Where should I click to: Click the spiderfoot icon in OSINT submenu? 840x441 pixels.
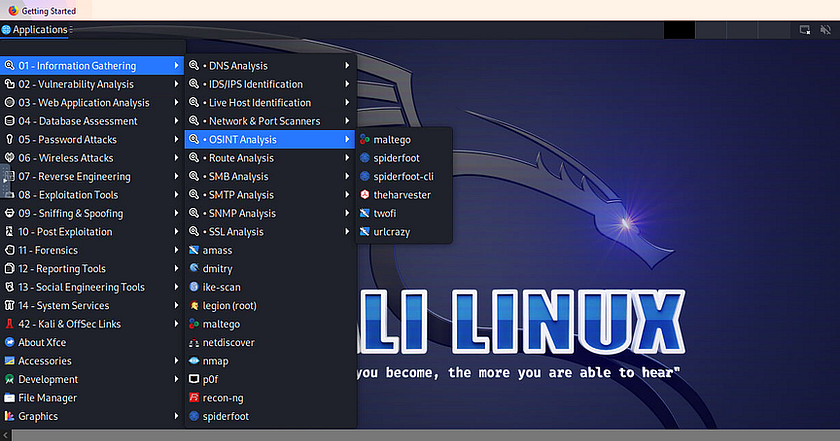coord(365,158)
